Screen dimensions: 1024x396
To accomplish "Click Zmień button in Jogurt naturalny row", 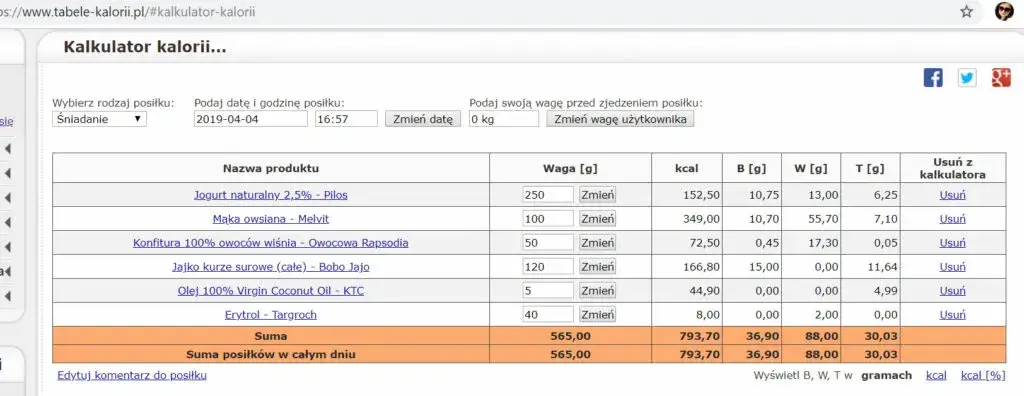I will point(598,195).
